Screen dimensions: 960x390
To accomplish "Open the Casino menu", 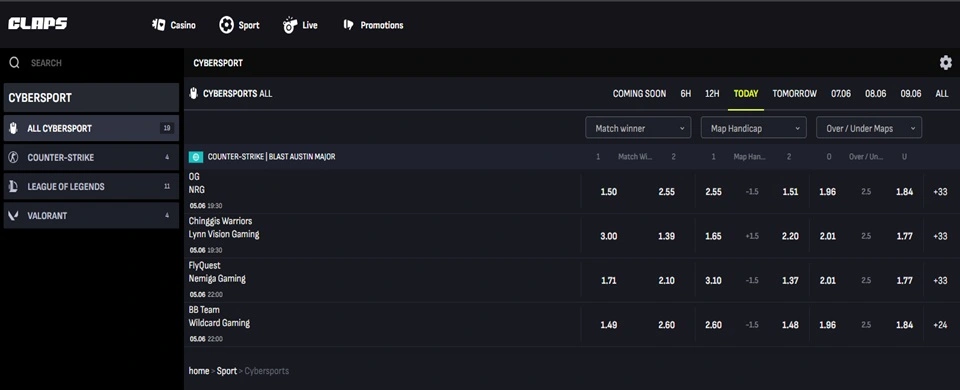I will coord(174,25).
